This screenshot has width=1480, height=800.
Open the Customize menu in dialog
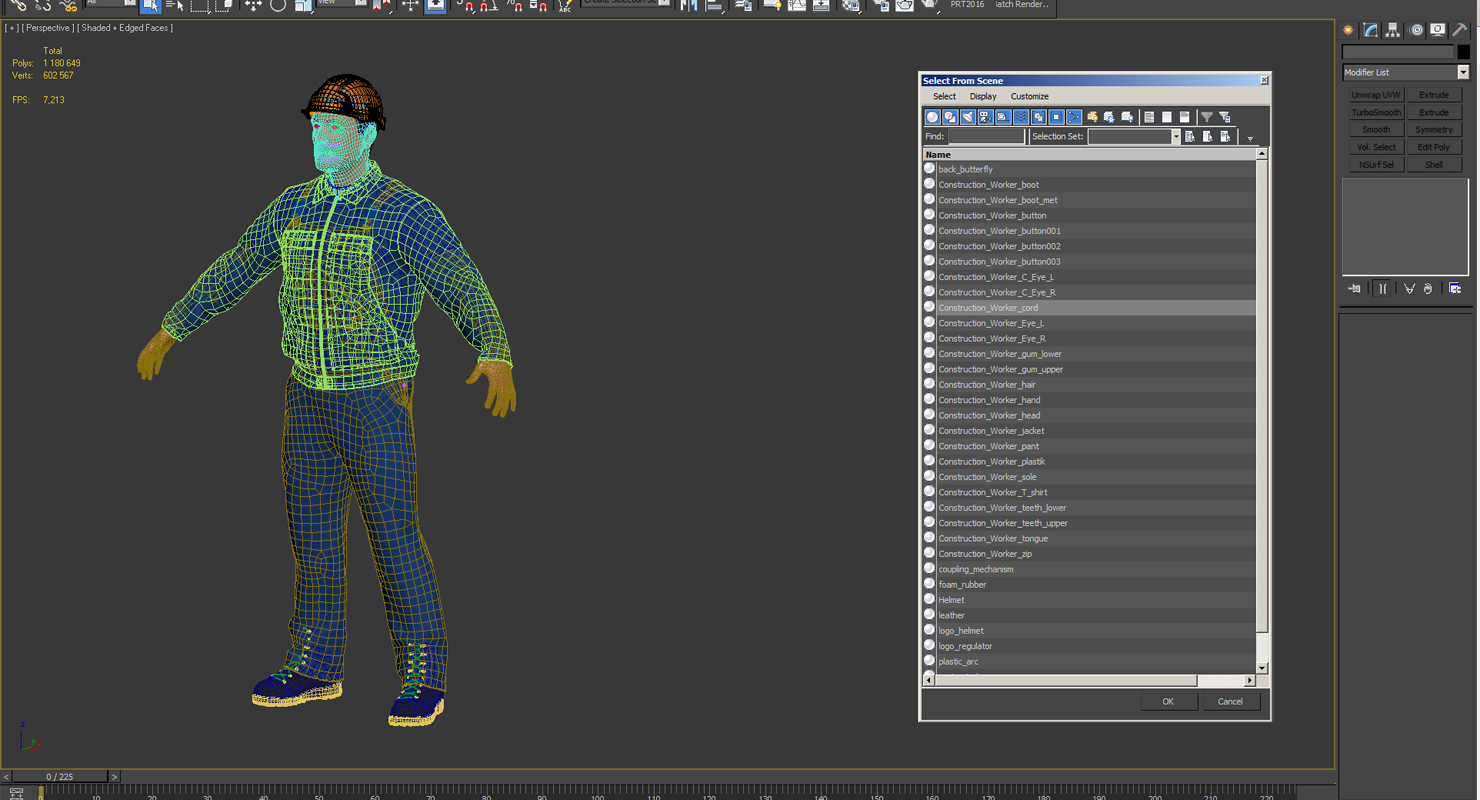pyautogui.click(x=1029, y=97)
